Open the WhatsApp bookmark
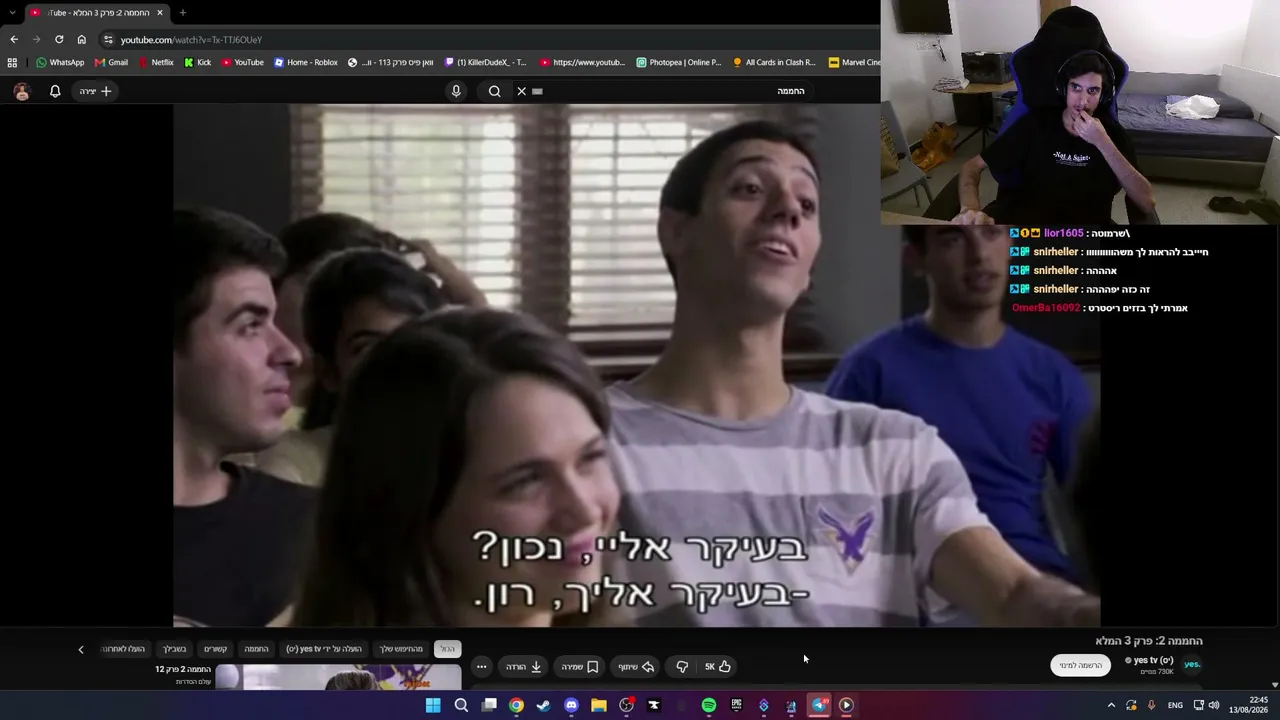Image resolution: width=1280 pixels, height=720 pixels. 60,62
